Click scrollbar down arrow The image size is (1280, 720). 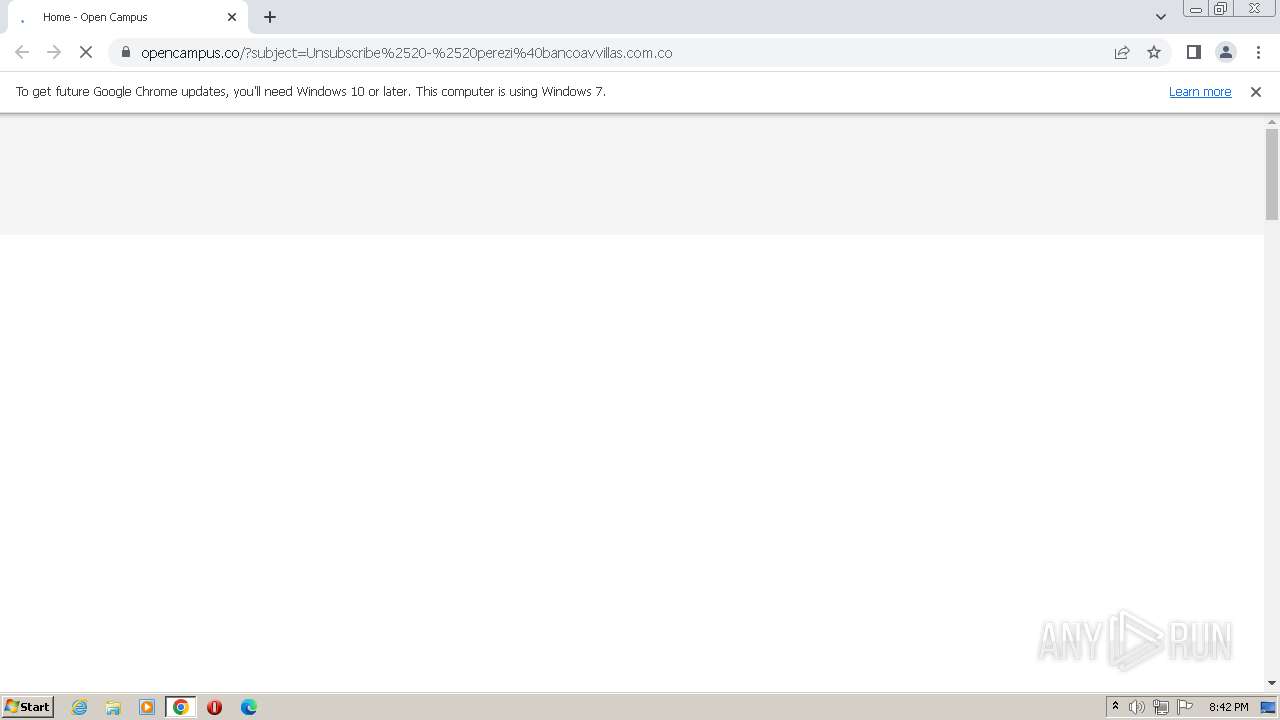[1272, 683]
